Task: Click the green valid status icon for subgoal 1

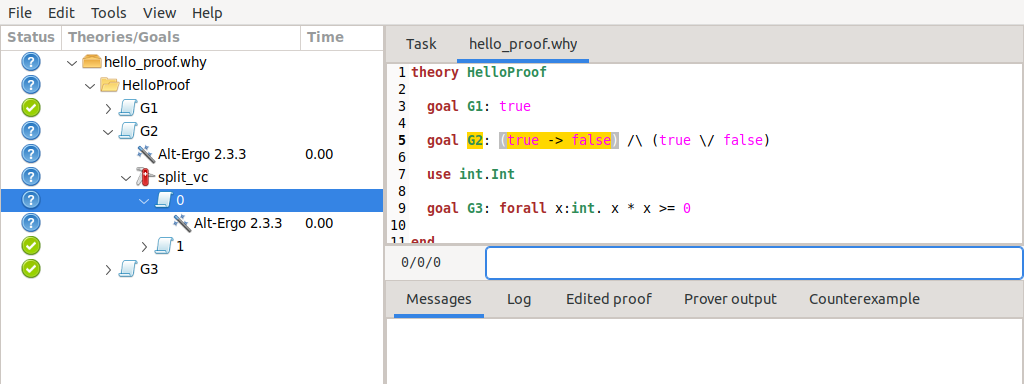Action: point(31,246)
